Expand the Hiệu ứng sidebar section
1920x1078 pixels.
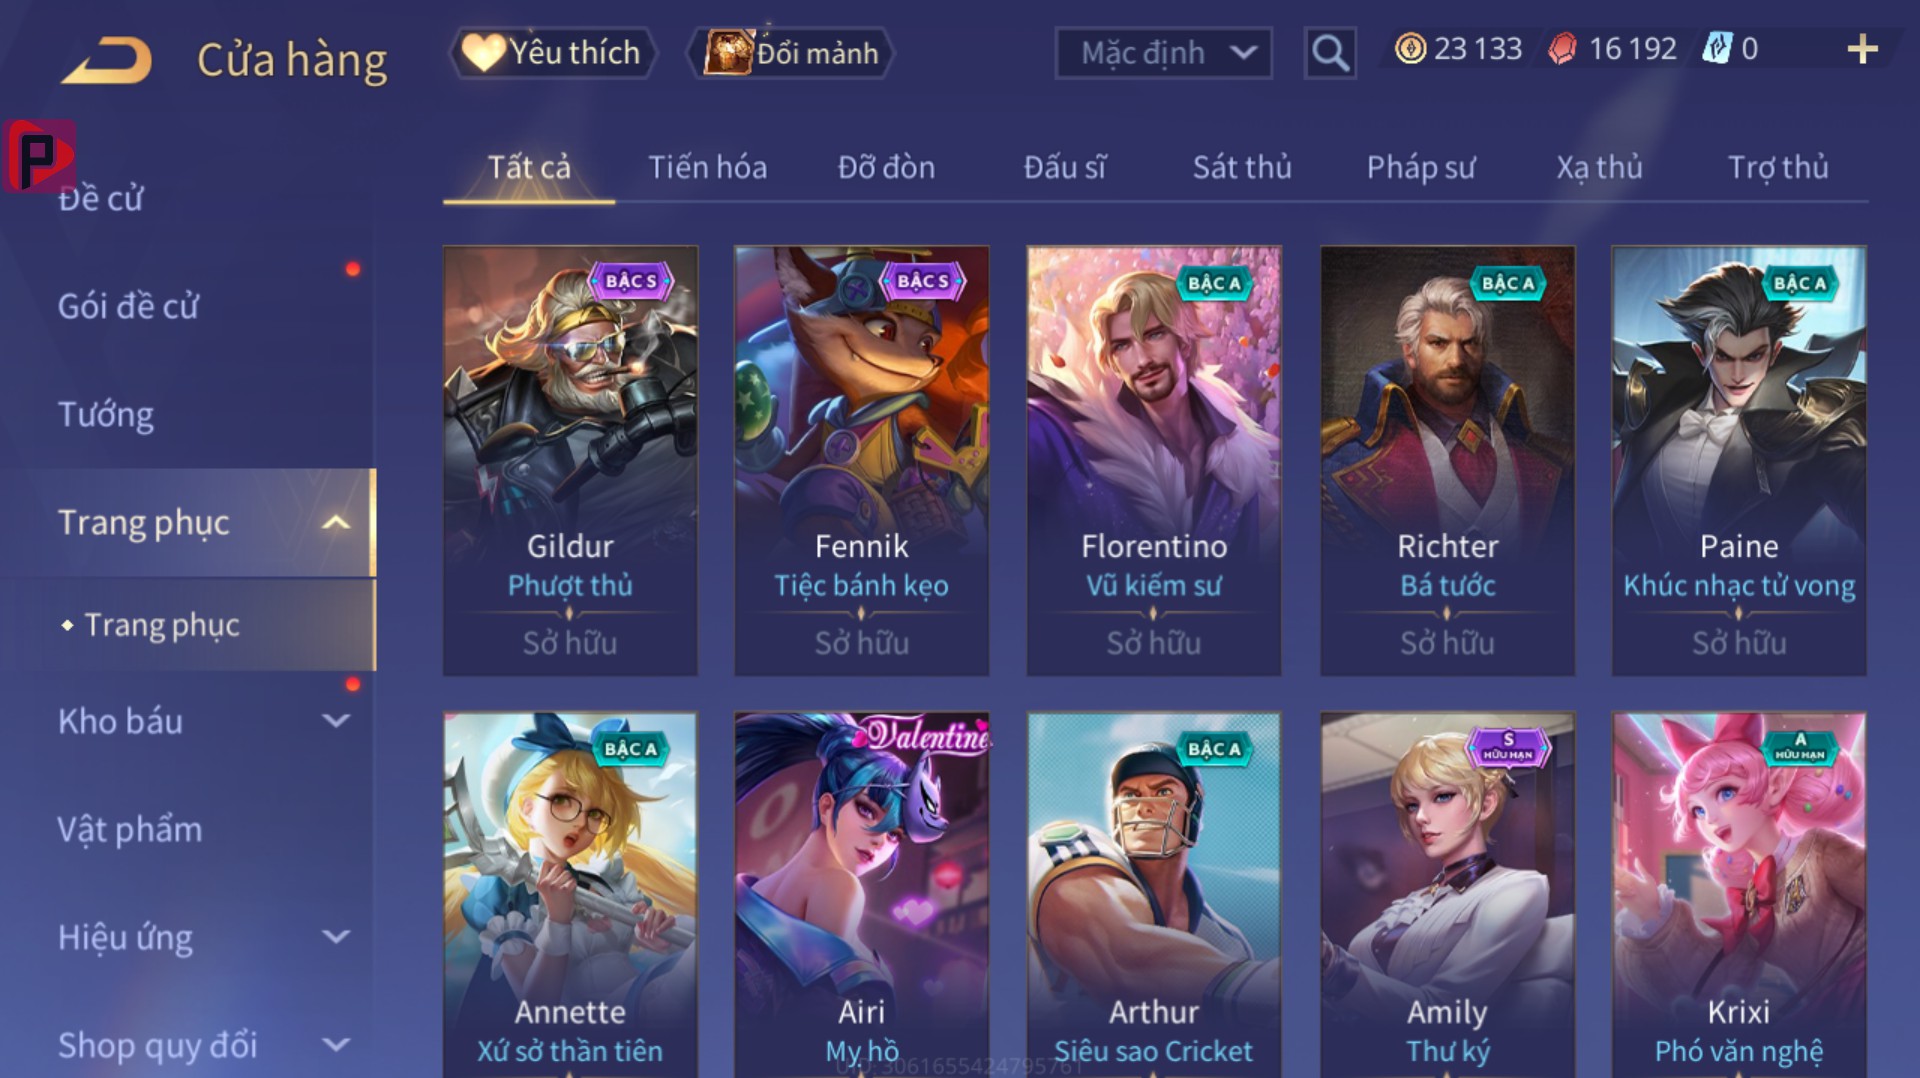[337, 937]
